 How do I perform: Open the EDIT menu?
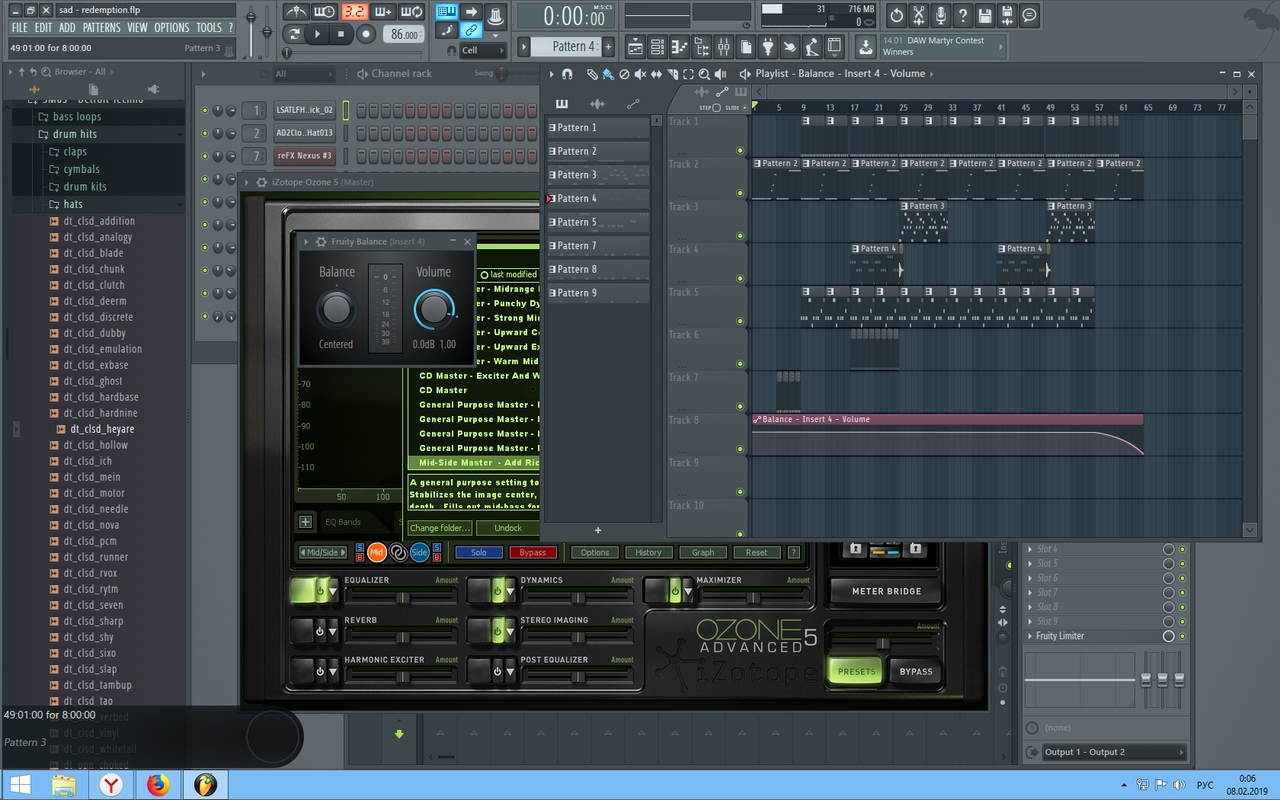coord(43,28)
